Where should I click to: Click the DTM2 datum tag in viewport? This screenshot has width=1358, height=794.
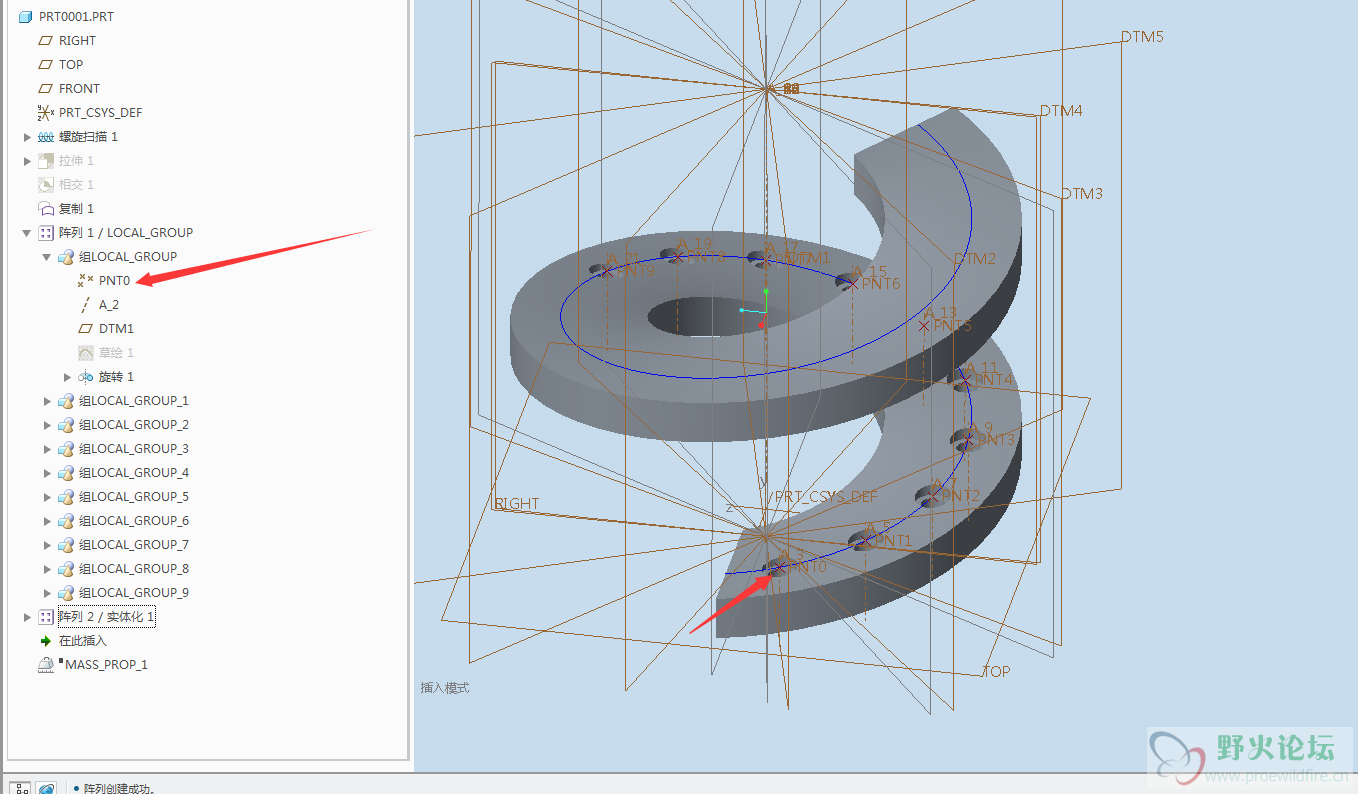point(975,259)
